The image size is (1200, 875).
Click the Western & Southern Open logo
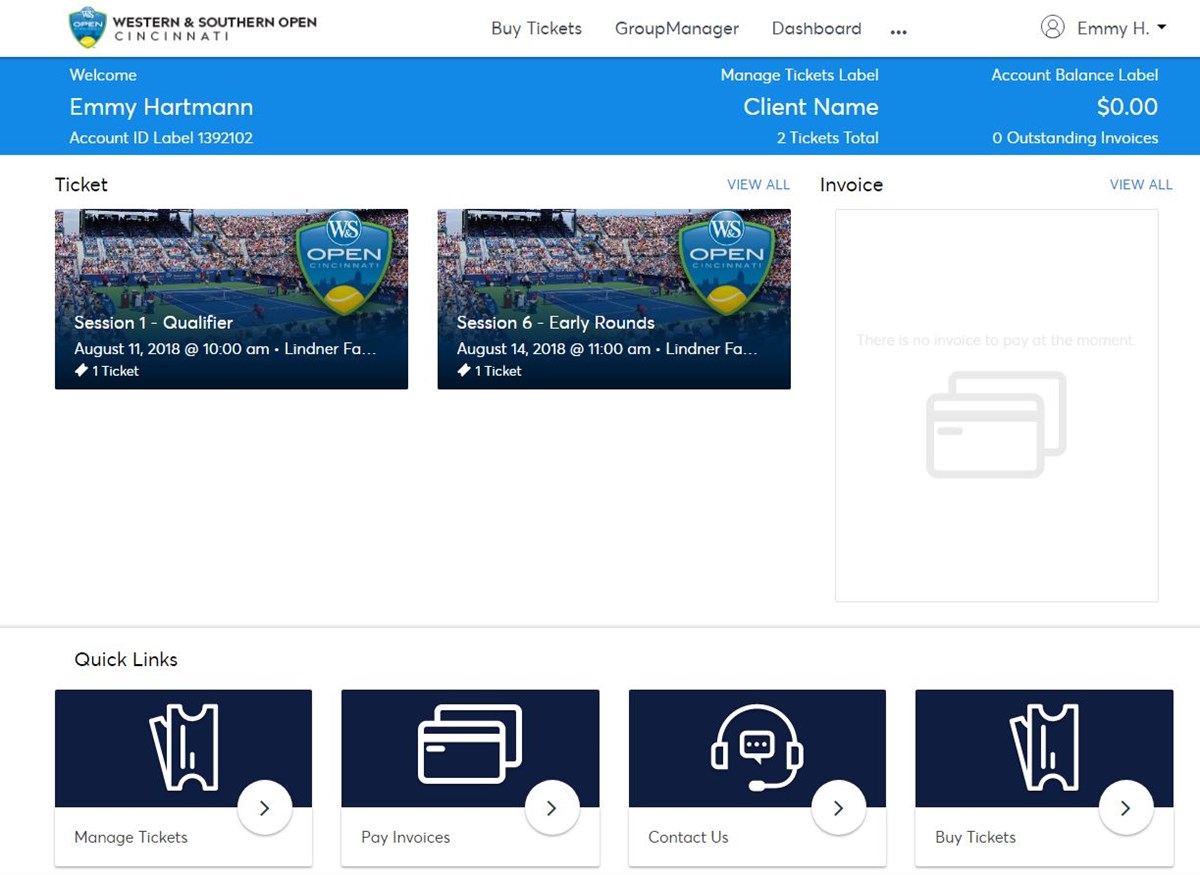click(x=193, y=28)
